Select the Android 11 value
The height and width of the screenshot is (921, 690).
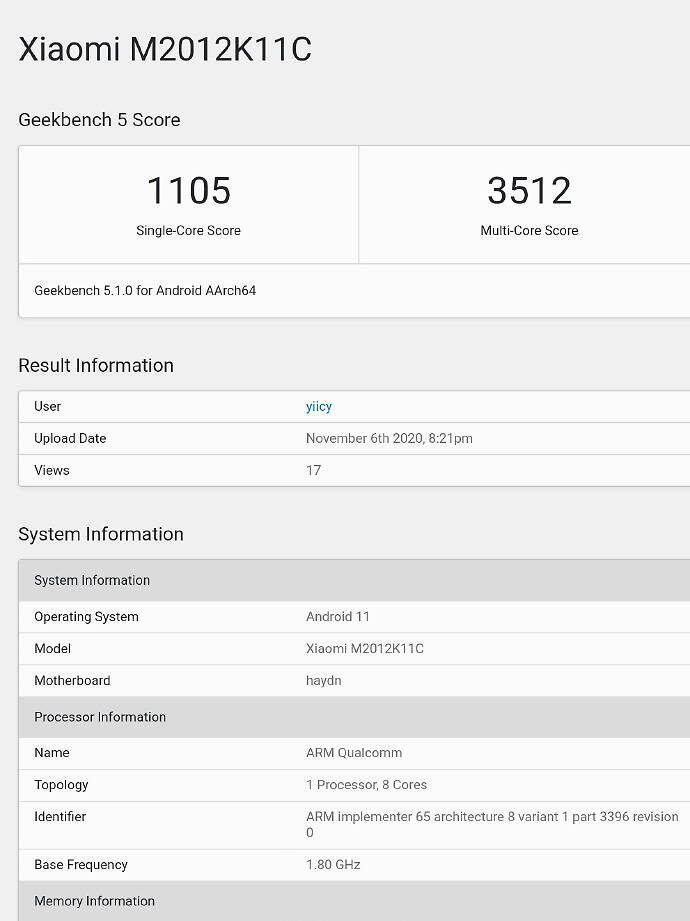[338, 617]
